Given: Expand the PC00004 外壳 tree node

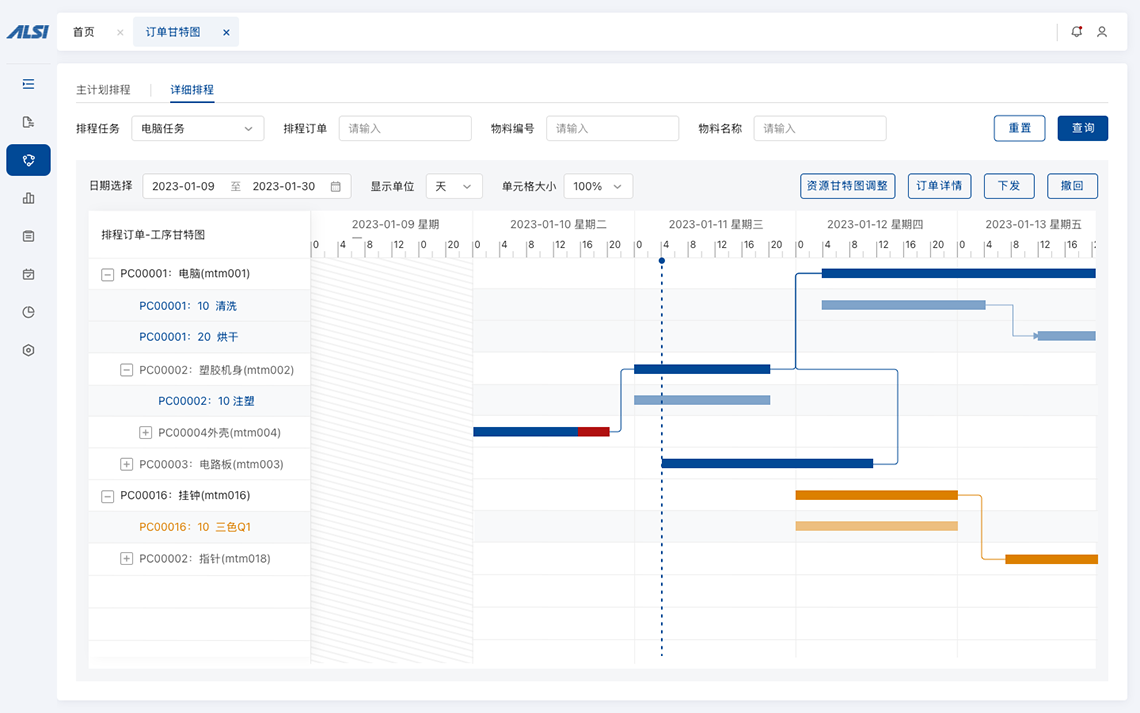Looking at the screenshot, I should 145,433.
